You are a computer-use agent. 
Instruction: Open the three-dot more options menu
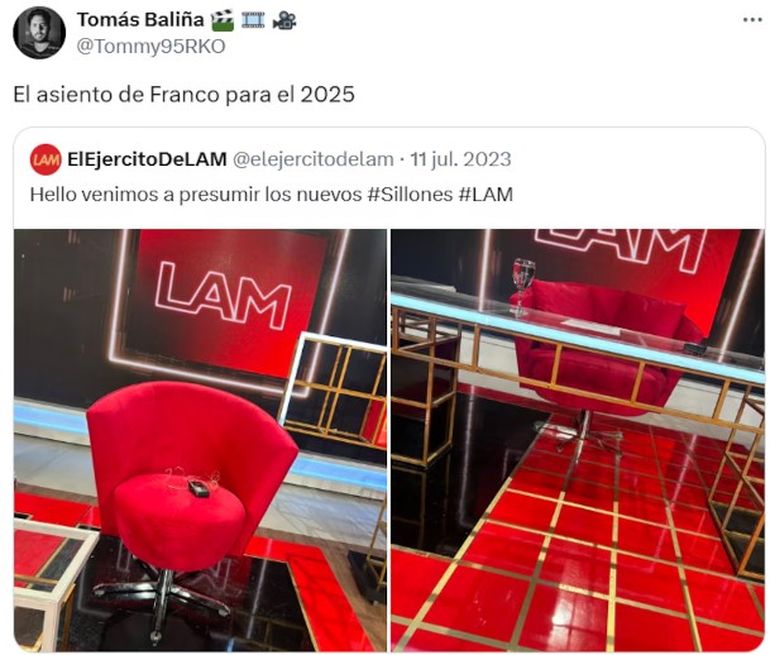[x=752, y=20]
